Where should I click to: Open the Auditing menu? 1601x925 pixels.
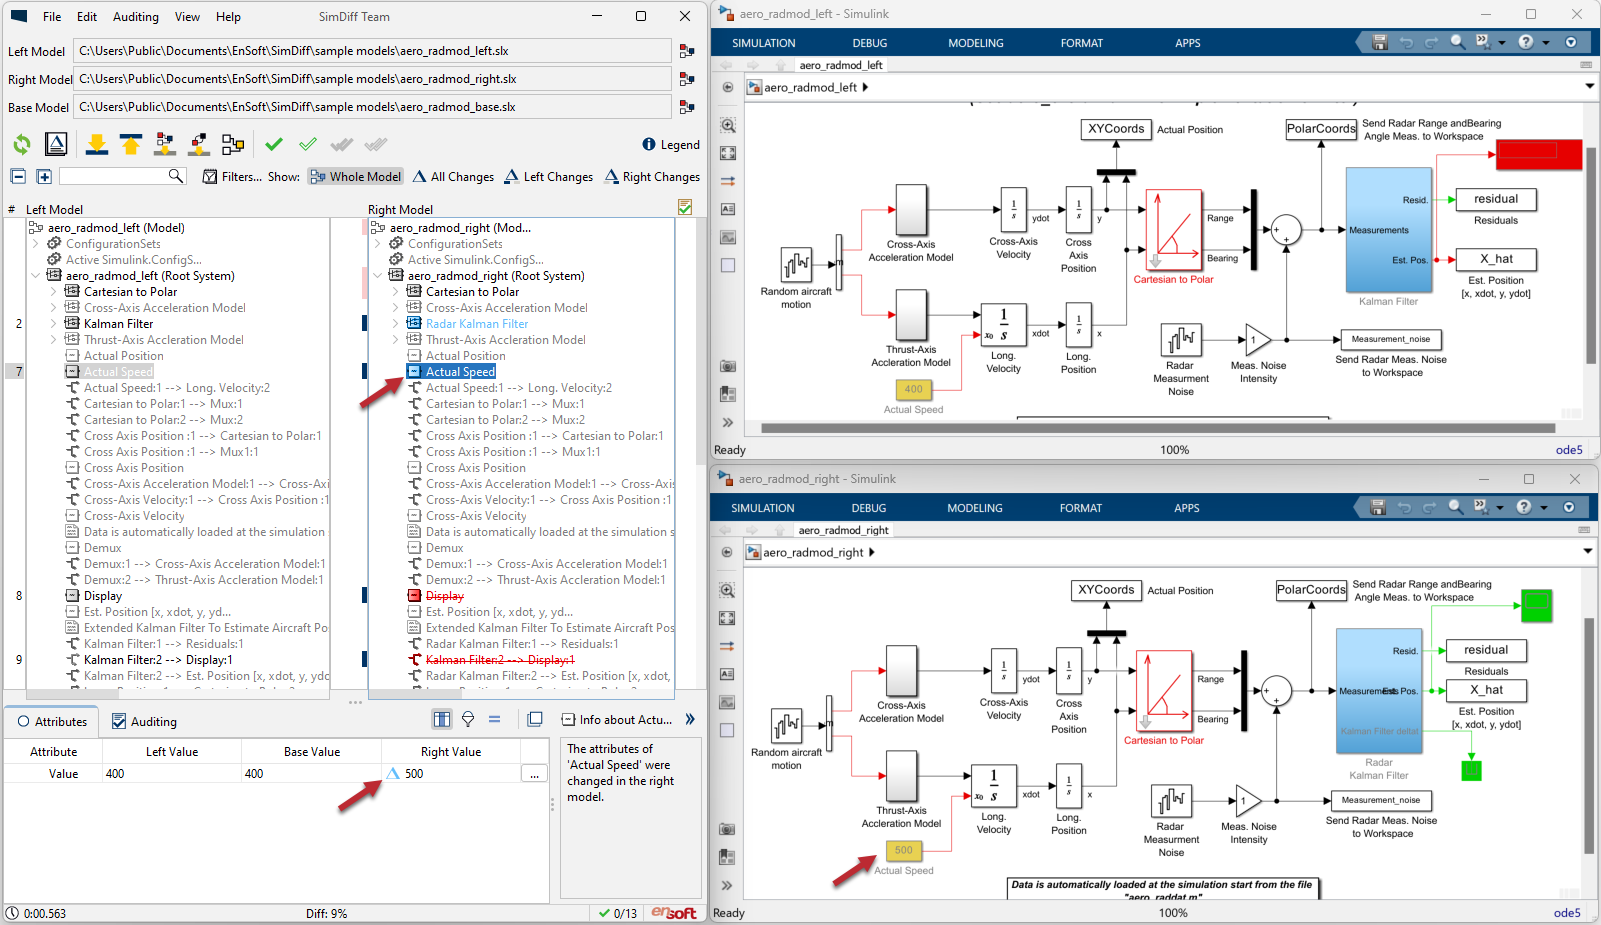(x=135, y=16)
